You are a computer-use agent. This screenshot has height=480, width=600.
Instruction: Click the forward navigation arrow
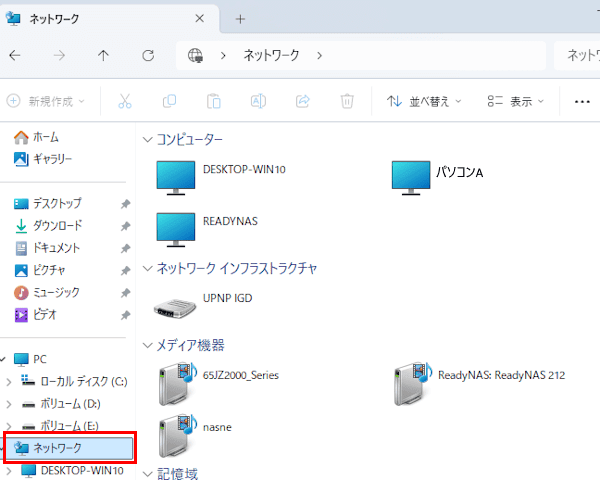point(59,56)
